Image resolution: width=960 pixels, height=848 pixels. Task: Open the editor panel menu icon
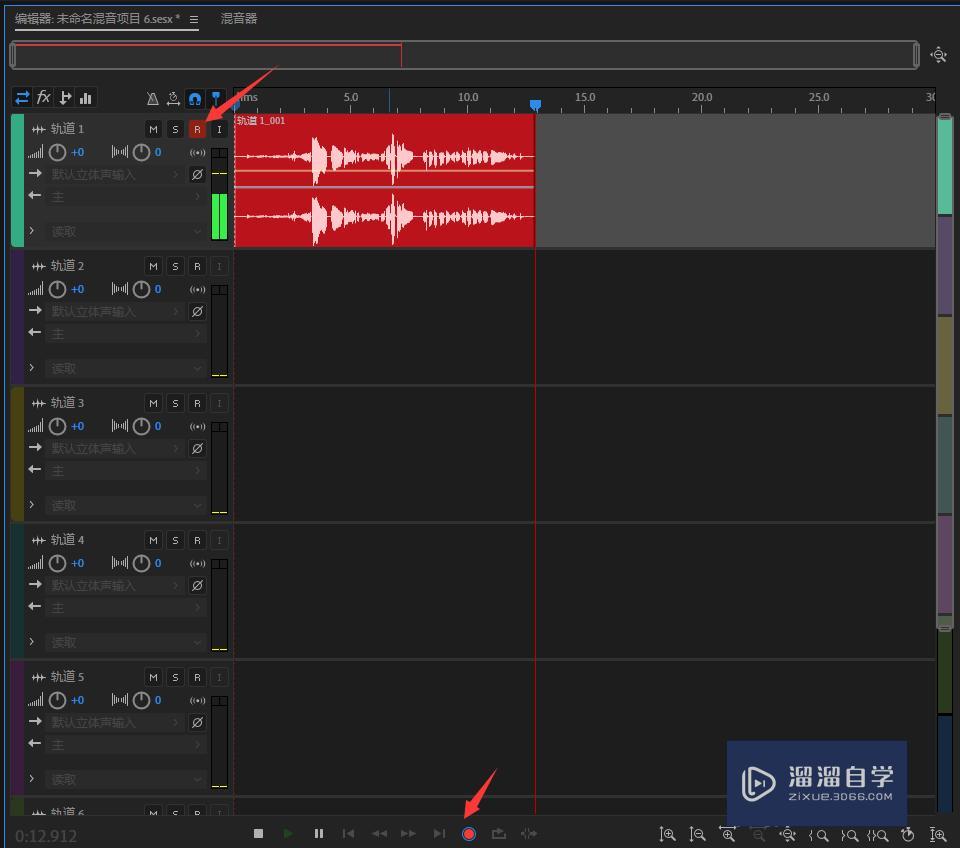pos(193,20)
